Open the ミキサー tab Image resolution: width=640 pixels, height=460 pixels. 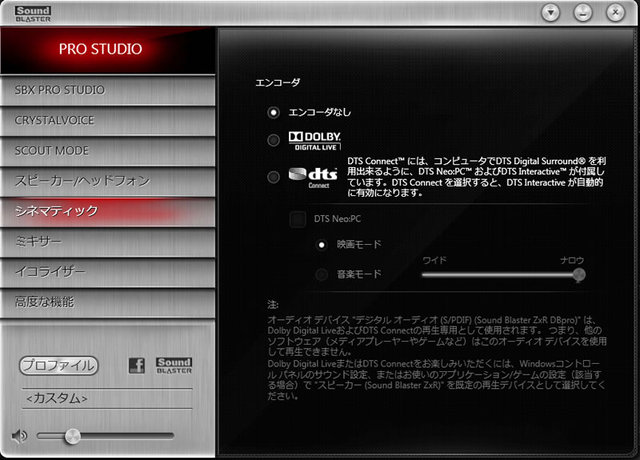point(108,242)
